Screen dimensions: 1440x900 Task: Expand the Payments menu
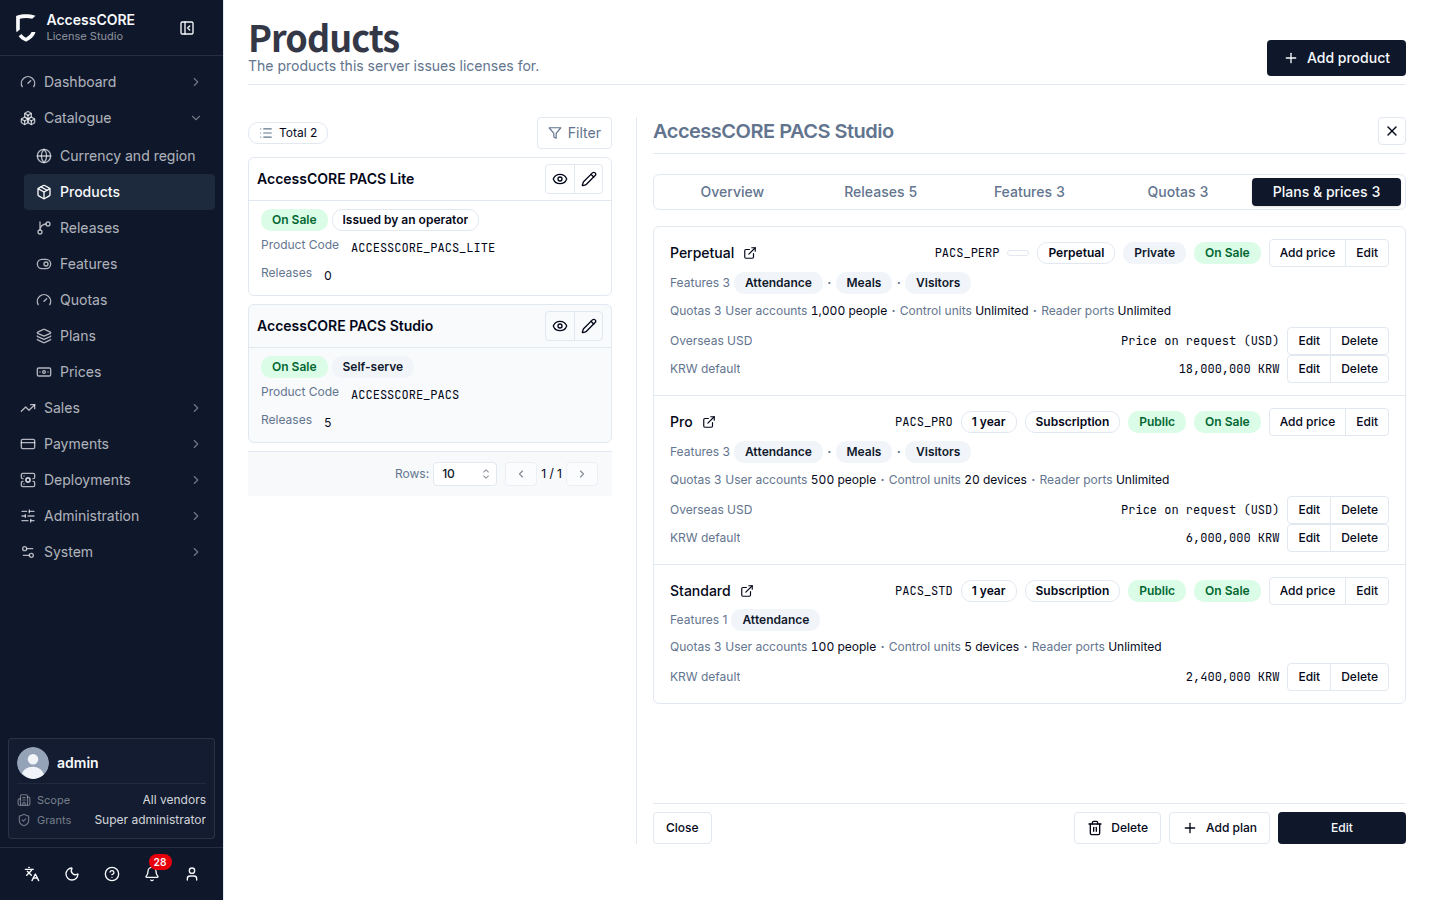coord(111,444)
